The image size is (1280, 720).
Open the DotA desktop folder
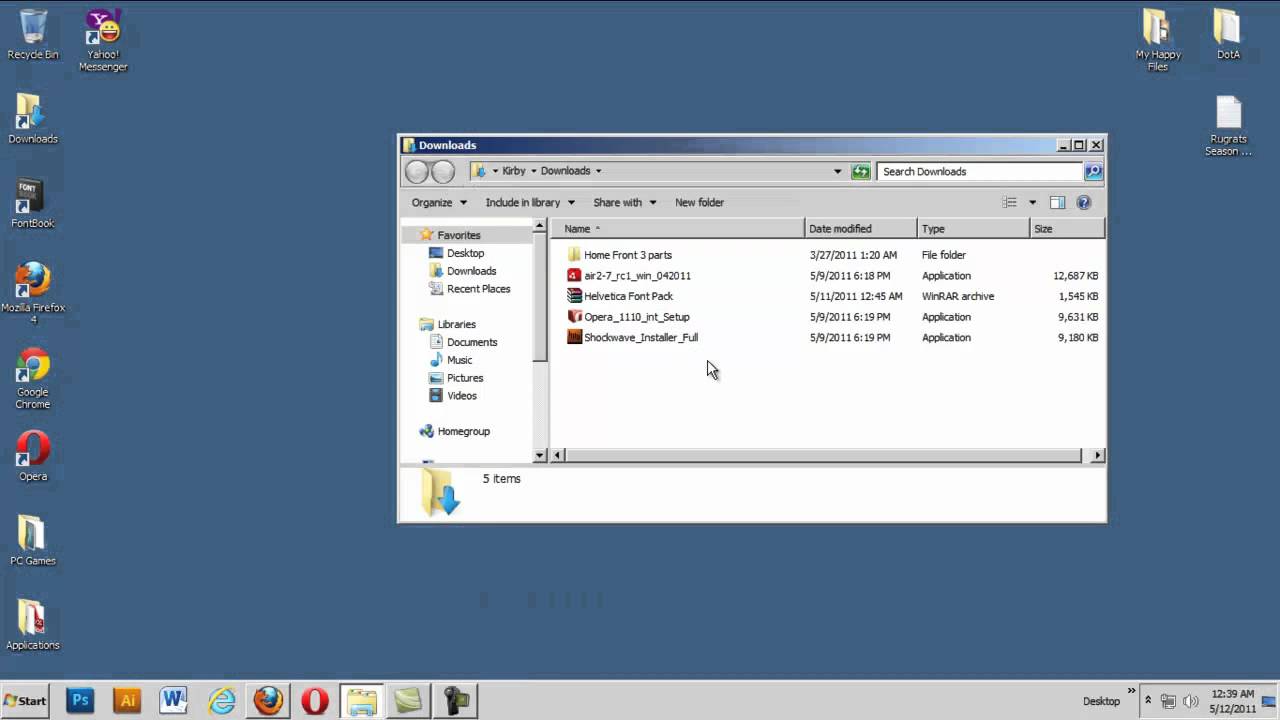click(x=1228, y=35)
